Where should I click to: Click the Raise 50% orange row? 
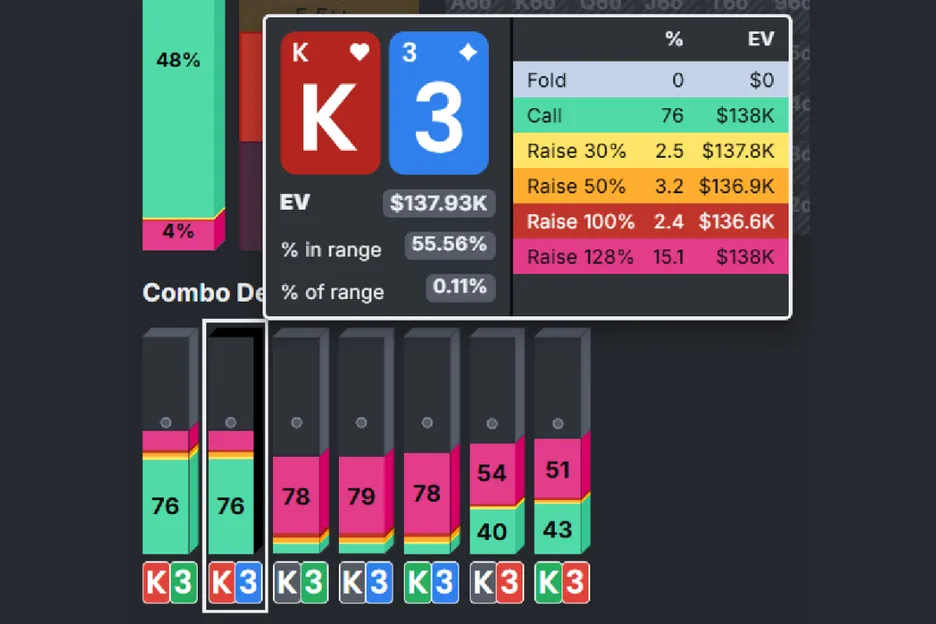click(x=650, y=186)
